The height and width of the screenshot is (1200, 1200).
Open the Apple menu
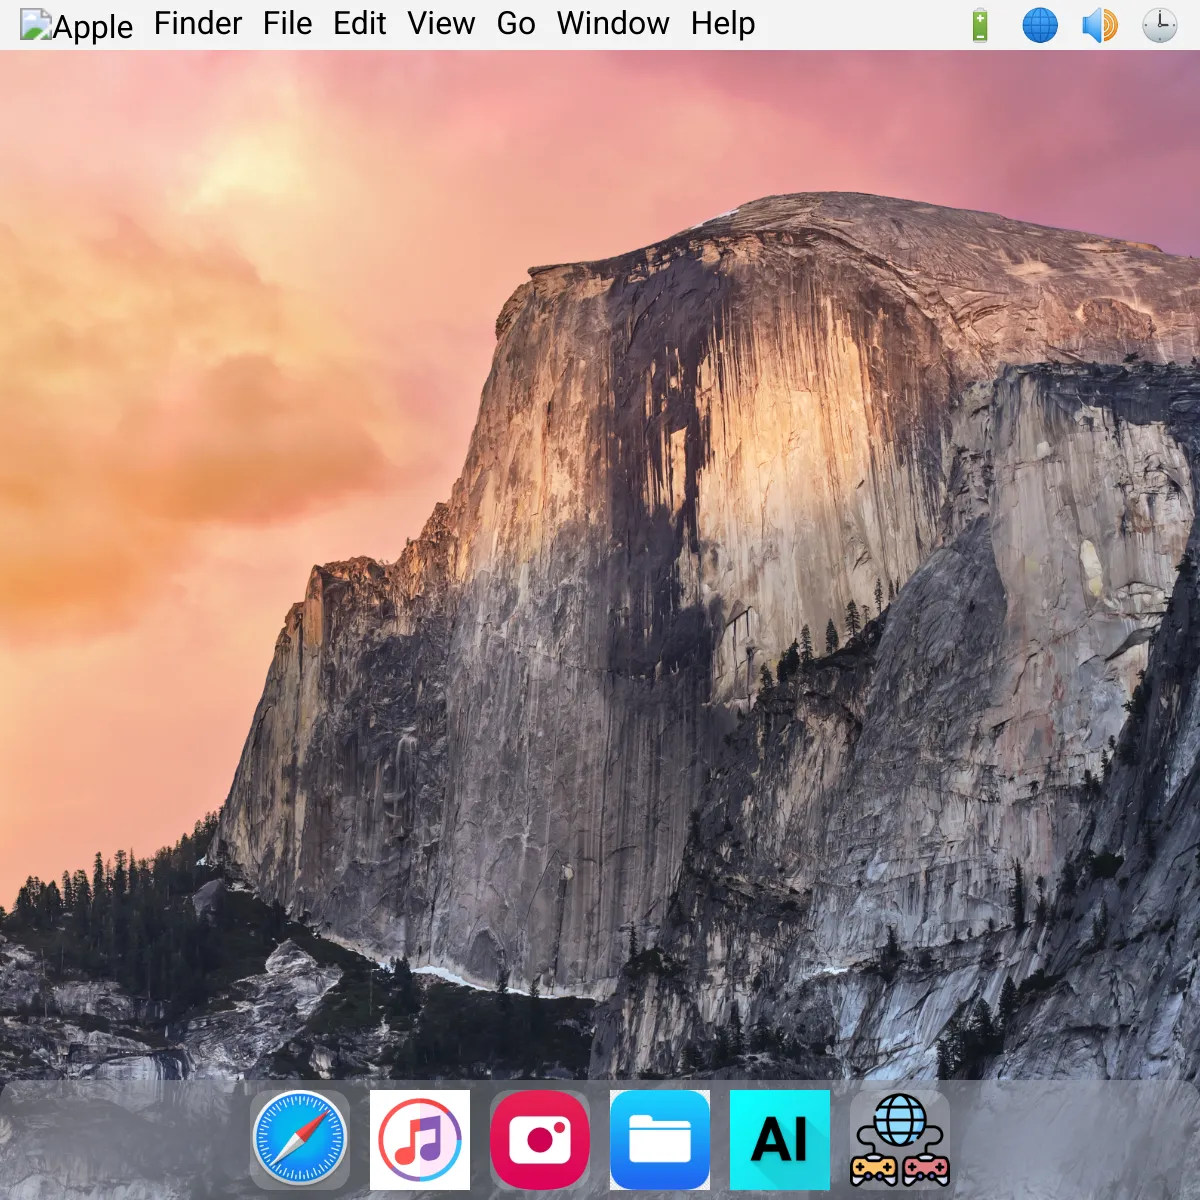(x=76, y=25)
